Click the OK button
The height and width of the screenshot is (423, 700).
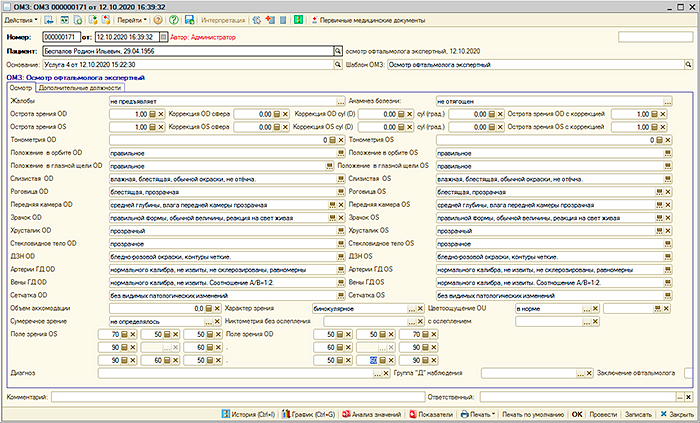(x=577, y=413)
